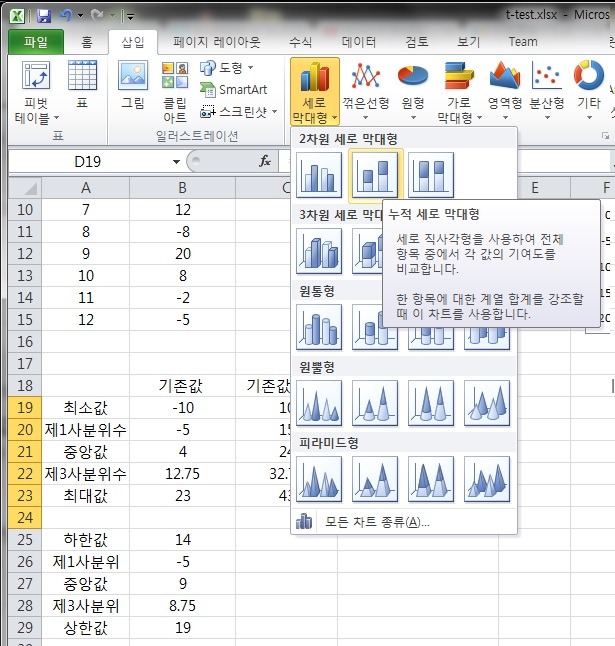Open All Chart Types (모든 차트 종류)
The height and width of the screenshot is (646, 615).
(404, 522)
